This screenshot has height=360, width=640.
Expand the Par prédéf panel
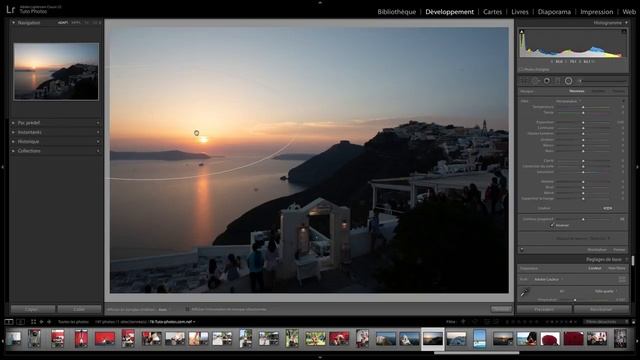[13, 122]
